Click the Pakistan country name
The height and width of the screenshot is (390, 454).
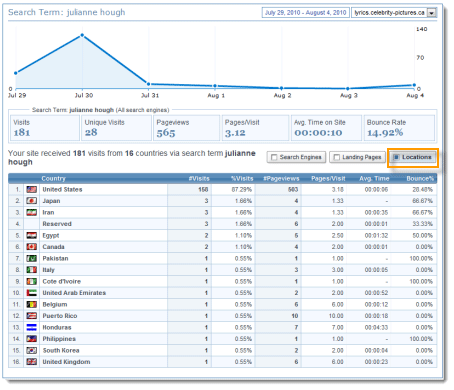pos(55,259)
